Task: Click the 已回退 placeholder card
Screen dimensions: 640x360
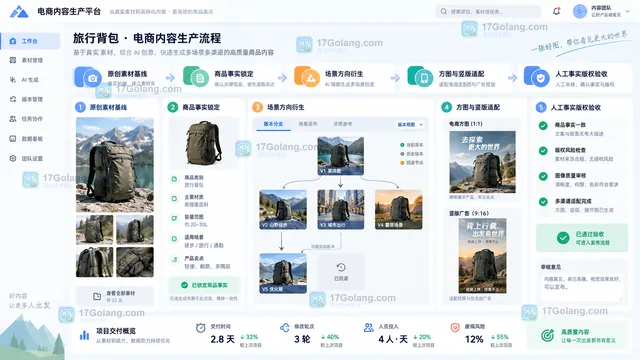Action: coord(341,273)
